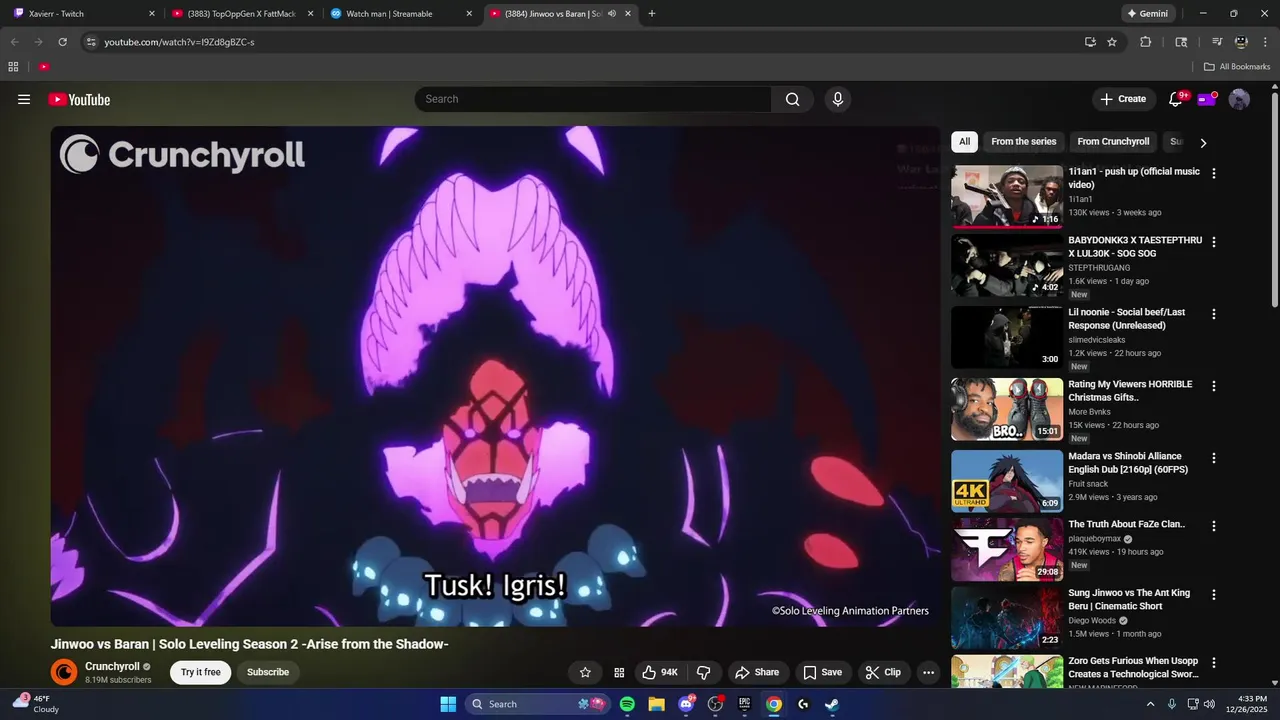The height and width of the screenshot is (720, 1280).
Task: Open options for 'Madara vs Shinobi Alliance' video
Action: (1214, 458)
